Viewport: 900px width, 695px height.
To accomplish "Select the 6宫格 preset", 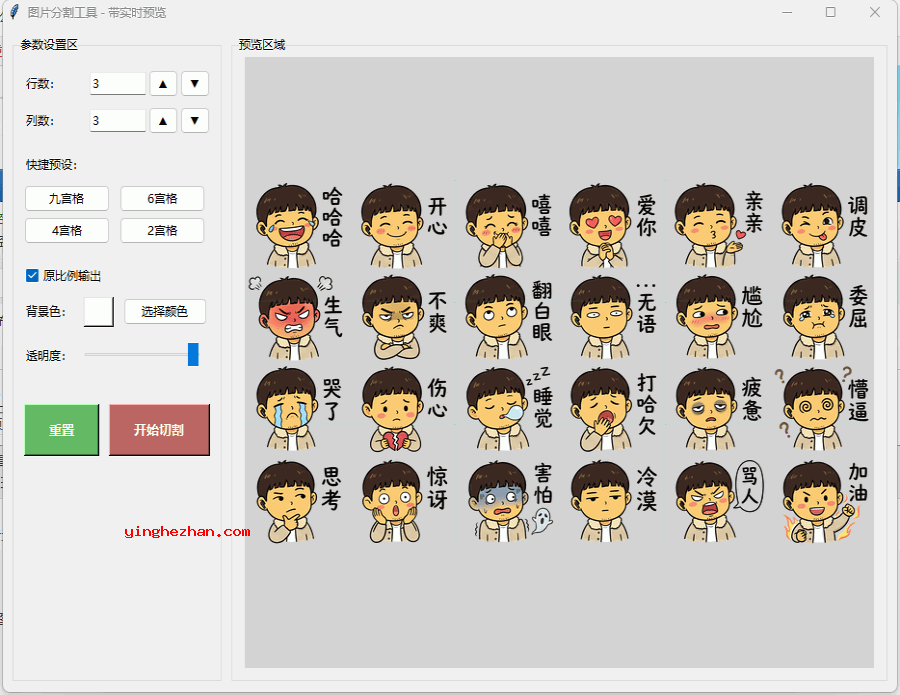I will point(162,199).
